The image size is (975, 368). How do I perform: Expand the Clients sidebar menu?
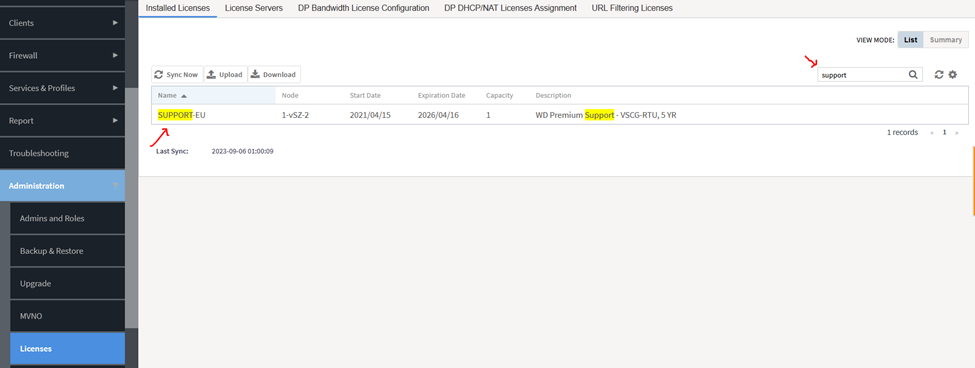pyautogui.click(x=62, y=23)
